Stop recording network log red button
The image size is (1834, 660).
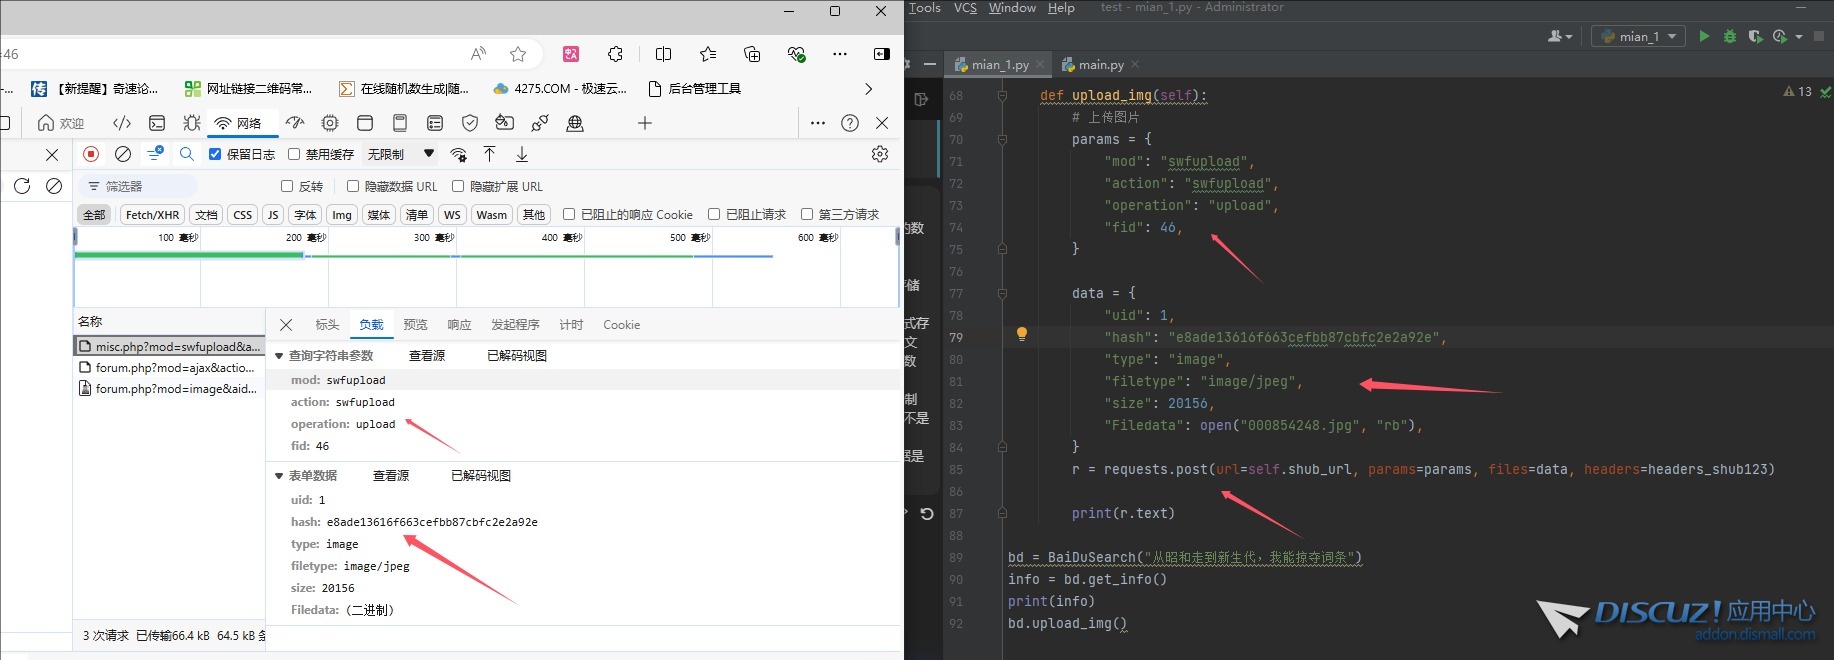(91, 154)
